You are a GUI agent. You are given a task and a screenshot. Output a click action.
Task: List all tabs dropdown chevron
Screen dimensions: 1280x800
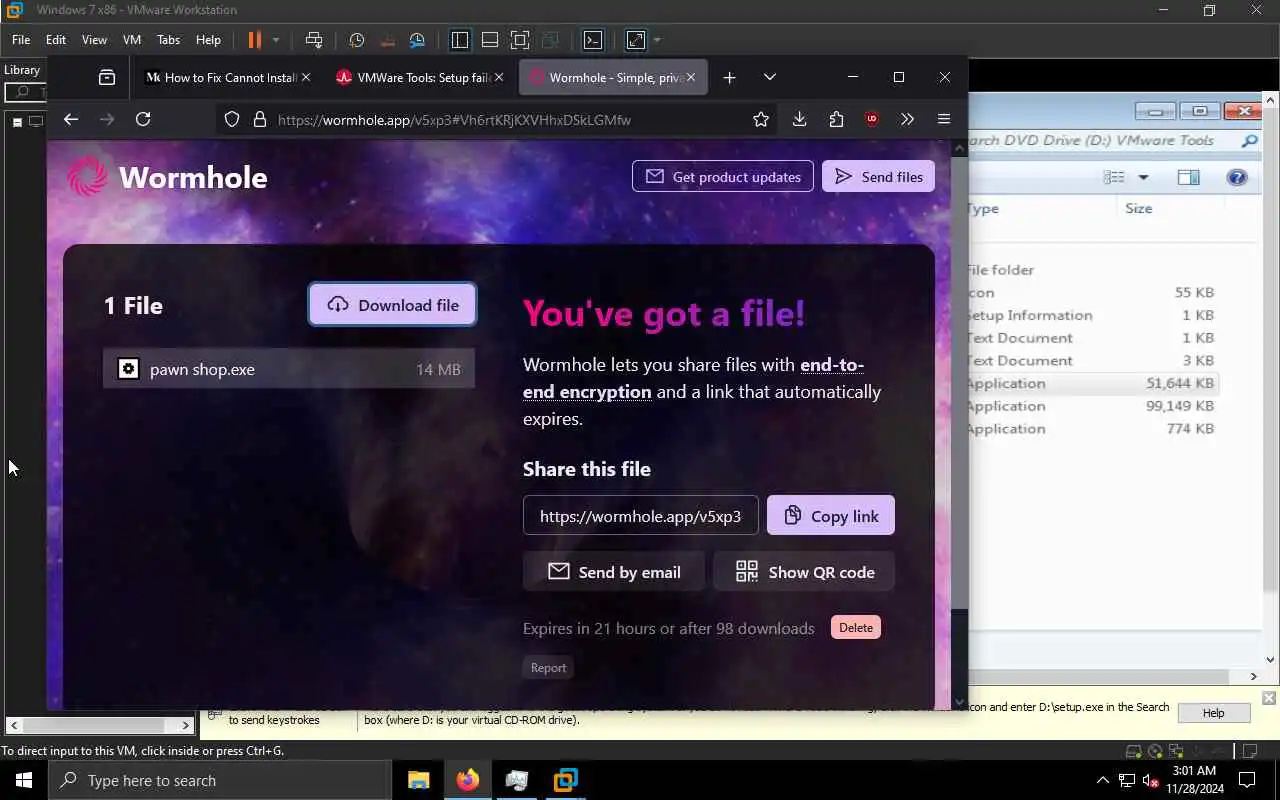point(769,77)
